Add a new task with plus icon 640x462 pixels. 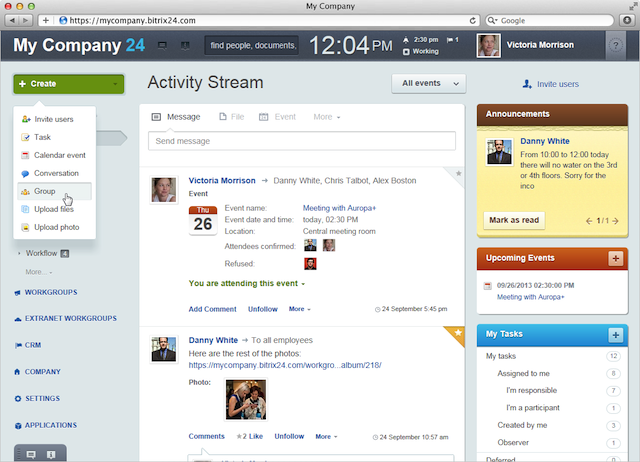coord(616,335)
